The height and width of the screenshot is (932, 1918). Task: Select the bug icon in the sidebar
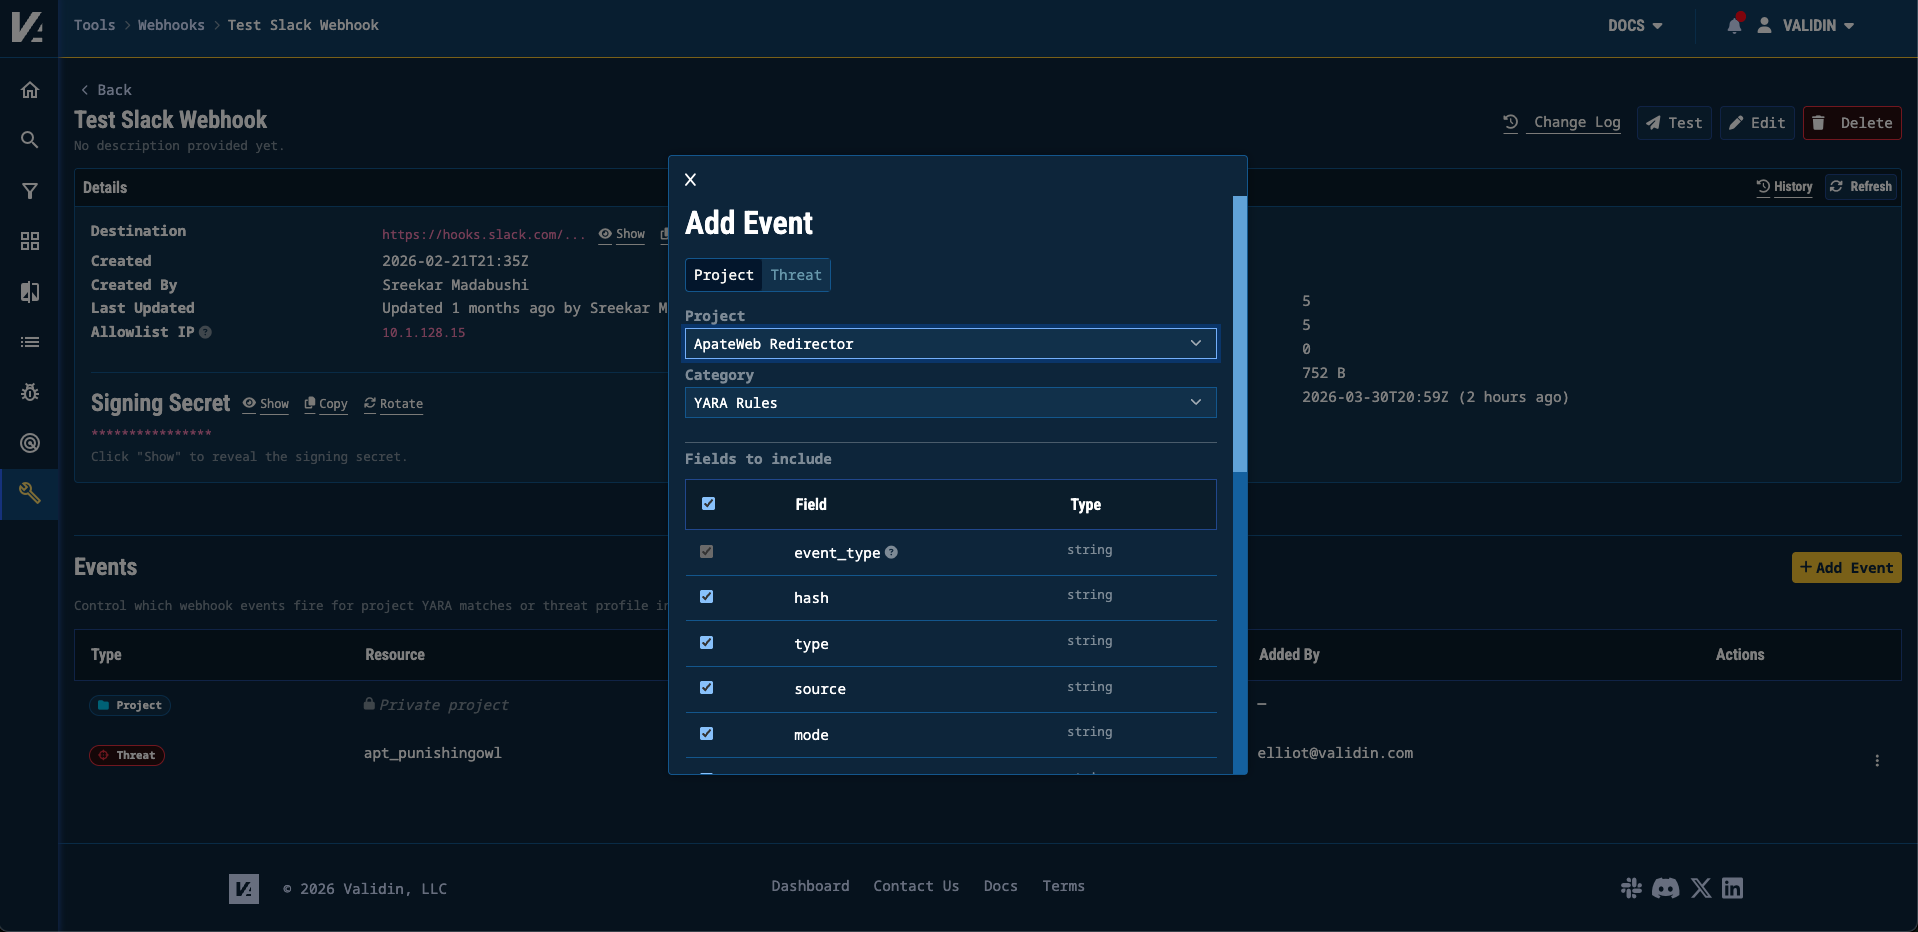(29, 392)
